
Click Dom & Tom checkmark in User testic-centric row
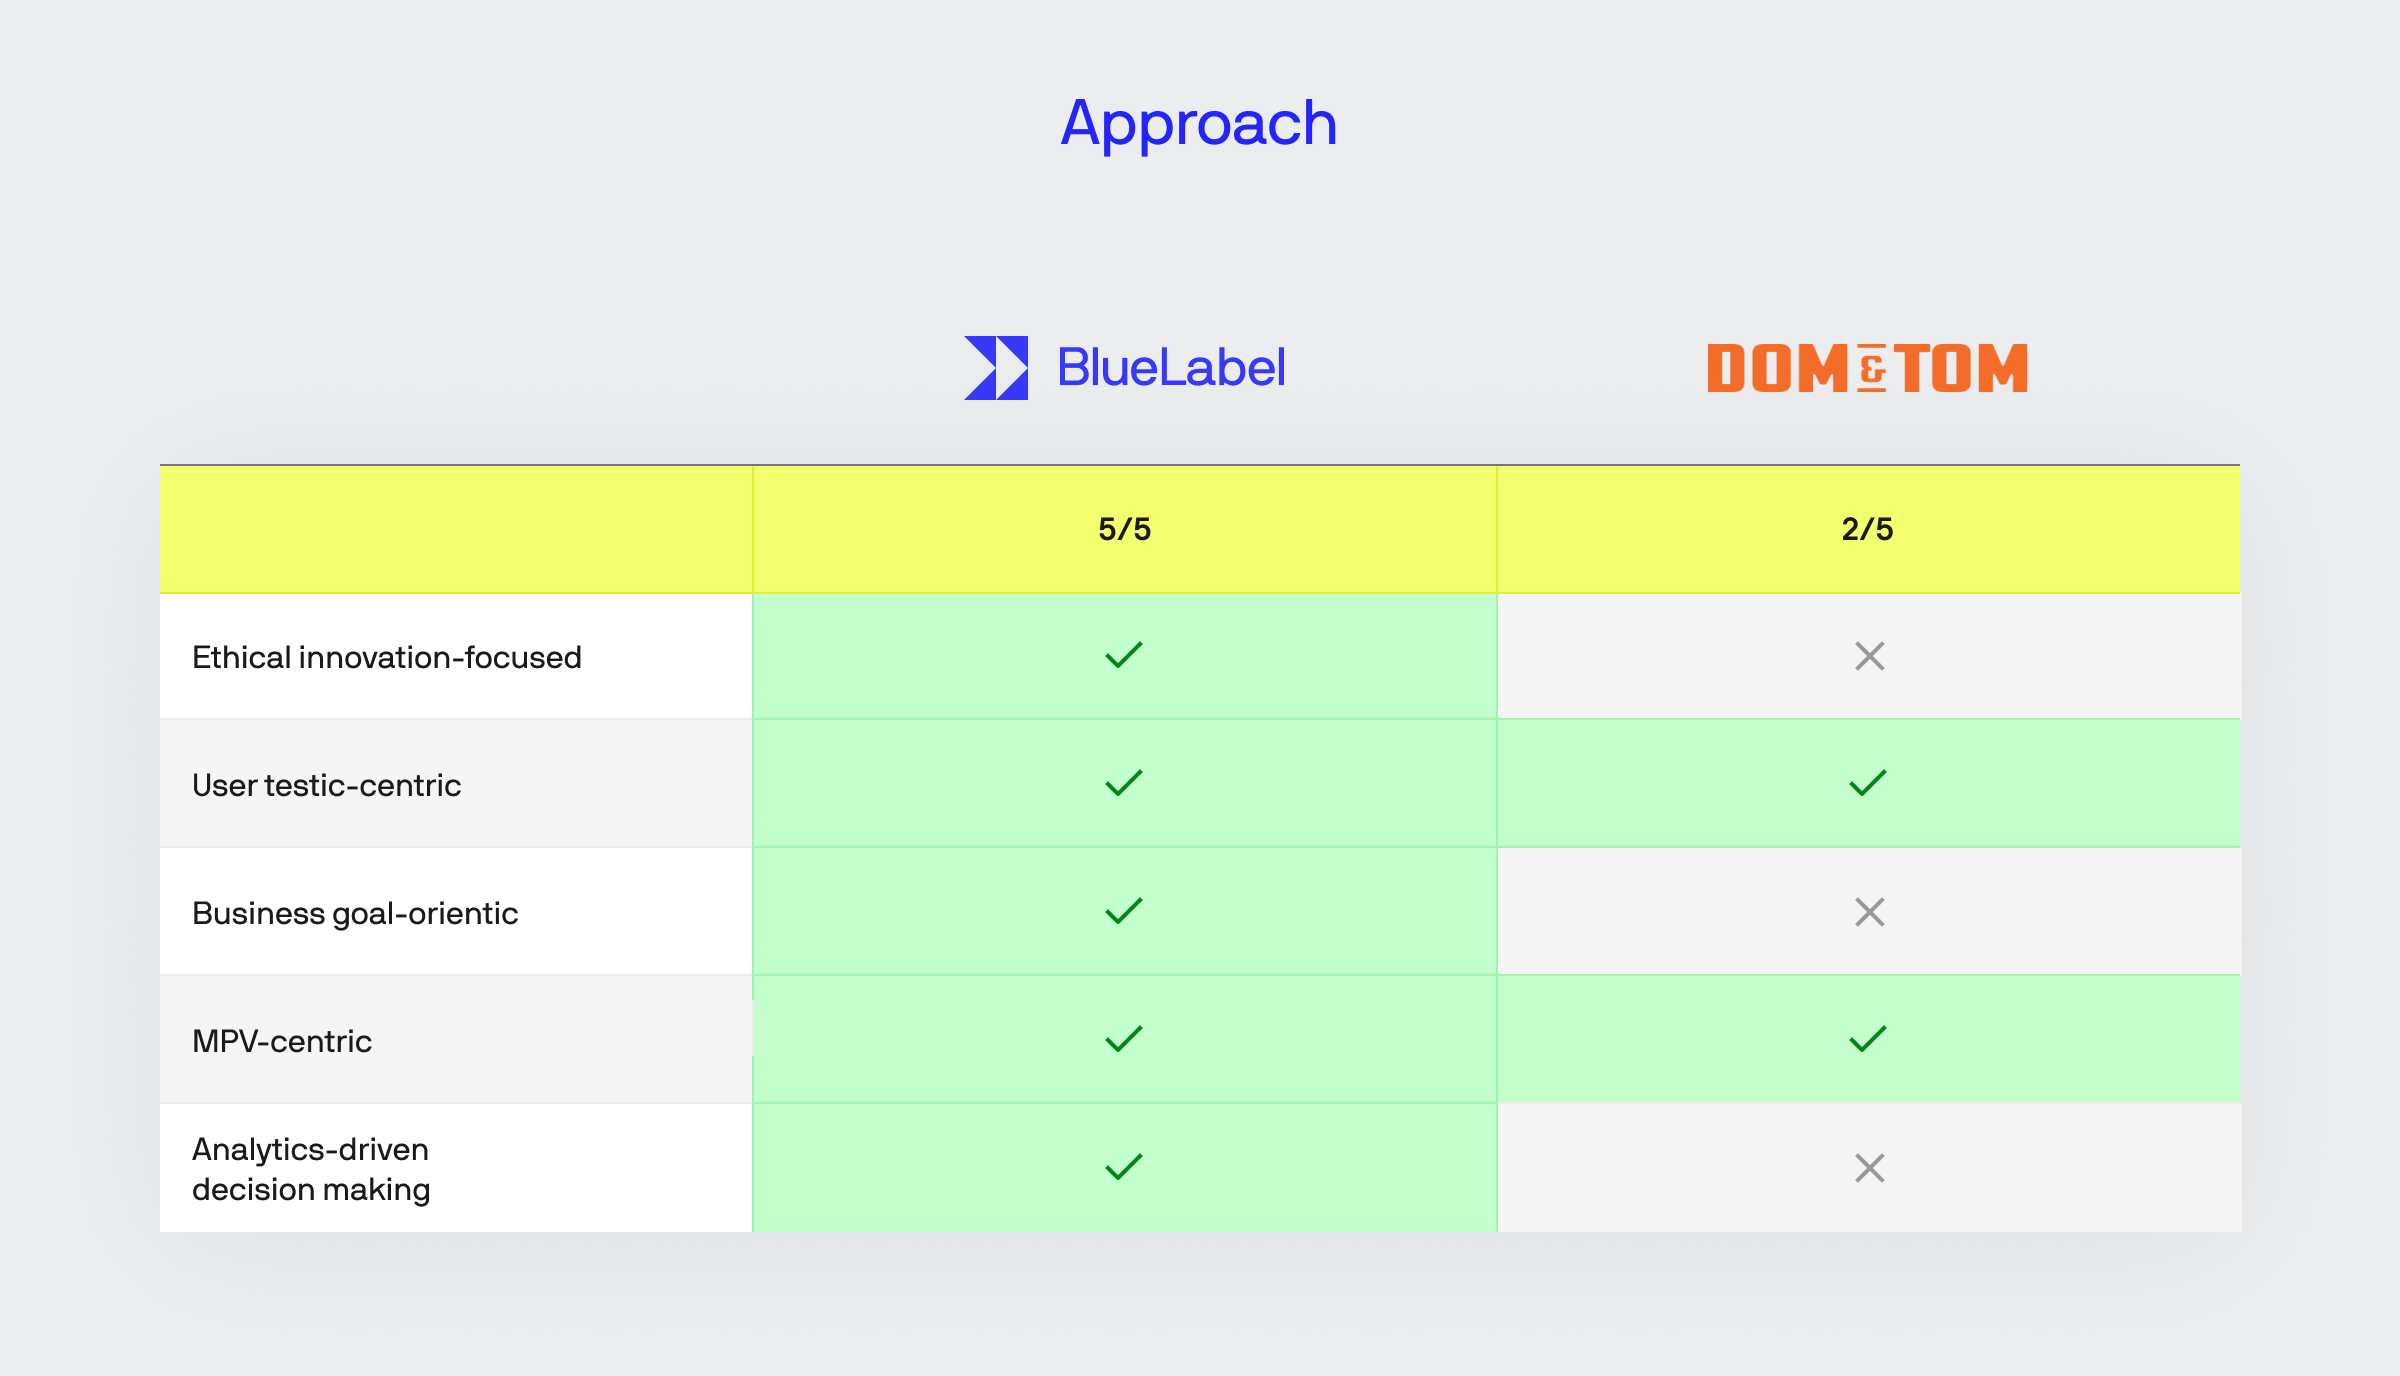point(1868,783)
